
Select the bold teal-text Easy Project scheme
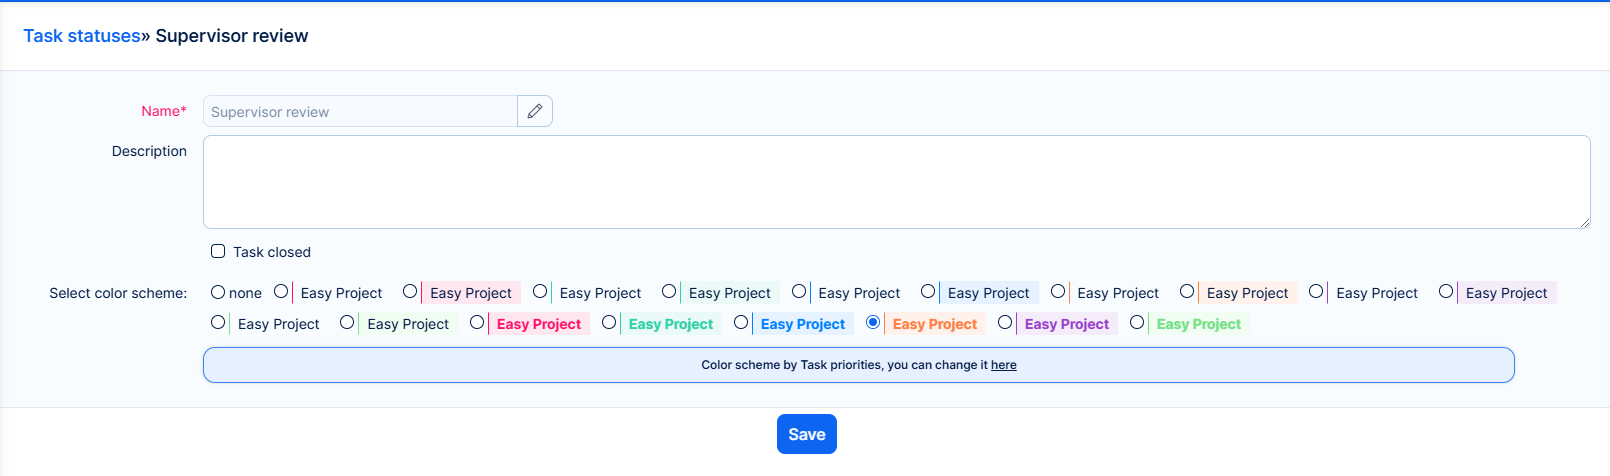click(x=609, y=322)
